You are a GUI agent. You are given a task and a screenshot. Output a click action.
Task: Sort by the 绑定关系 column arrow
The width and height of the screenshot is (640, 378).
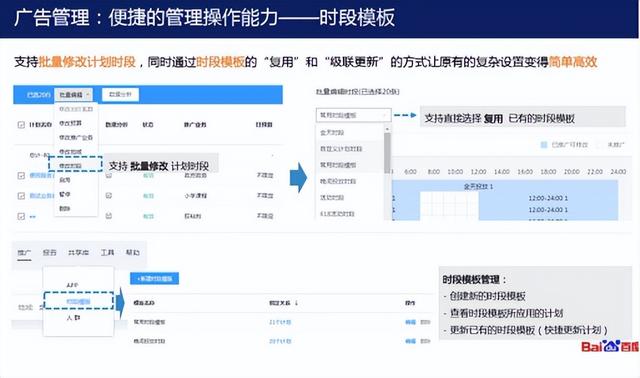(x=296, y=303)
